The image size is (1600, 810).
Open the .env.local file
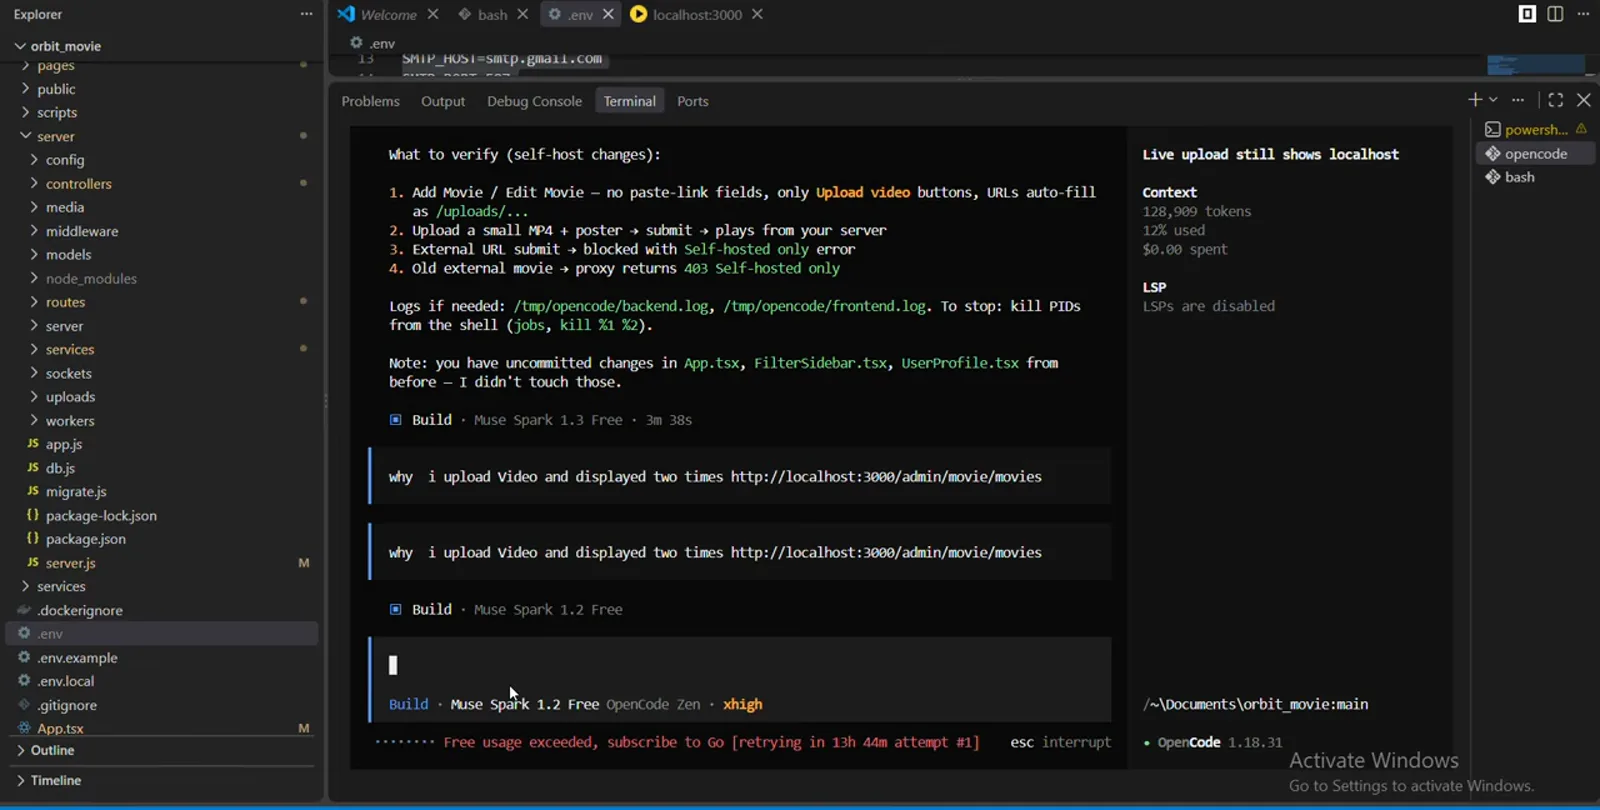pyautogui.click(x=66, y=681)
